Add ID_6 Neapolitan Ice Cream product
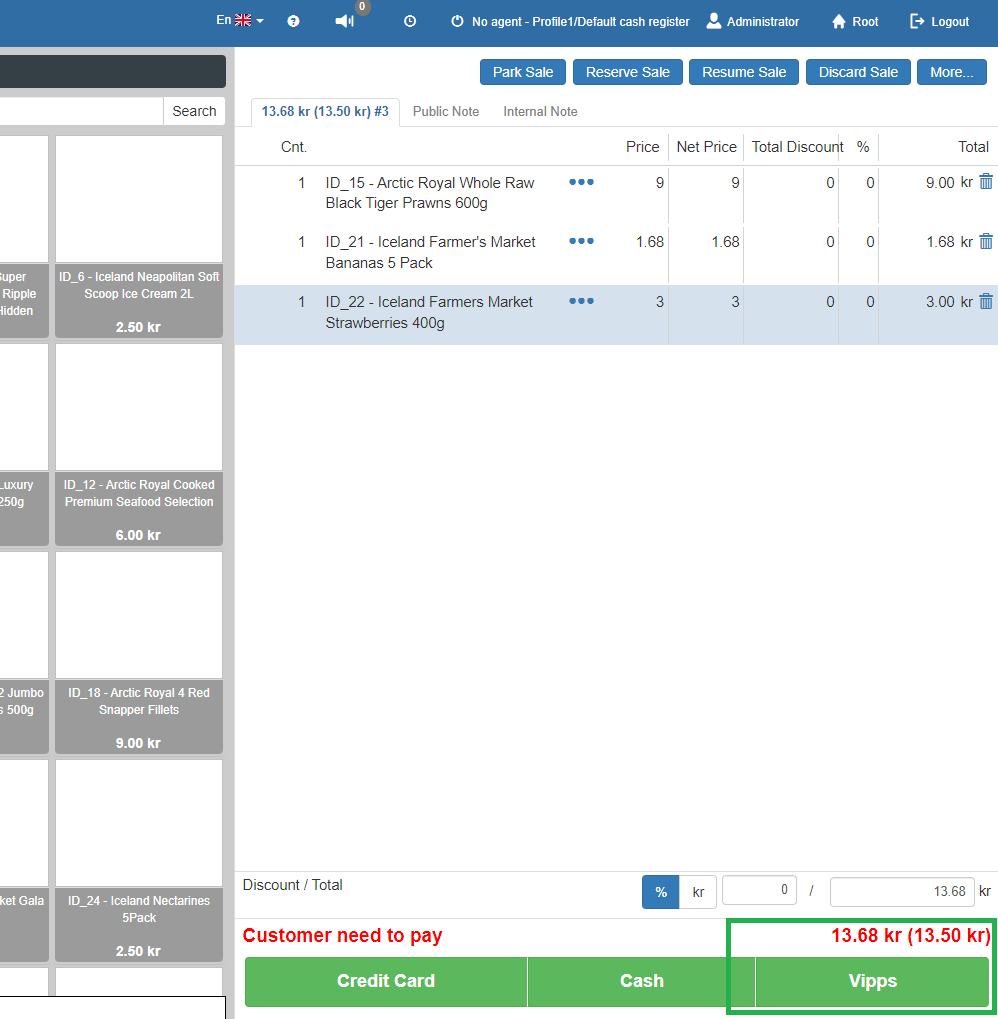This screenshot has height=1019, width=998. point(139,237)
